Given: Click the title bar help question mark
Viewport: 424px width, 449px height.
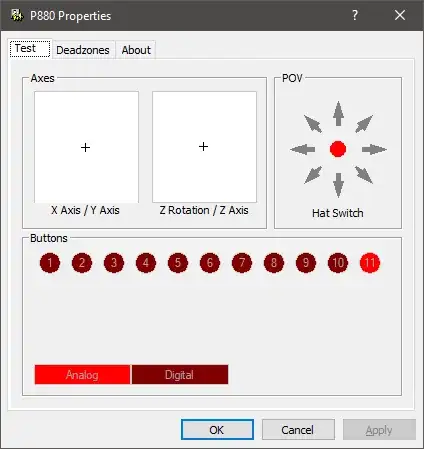Looking at the screenshot, I should (355, 15).
